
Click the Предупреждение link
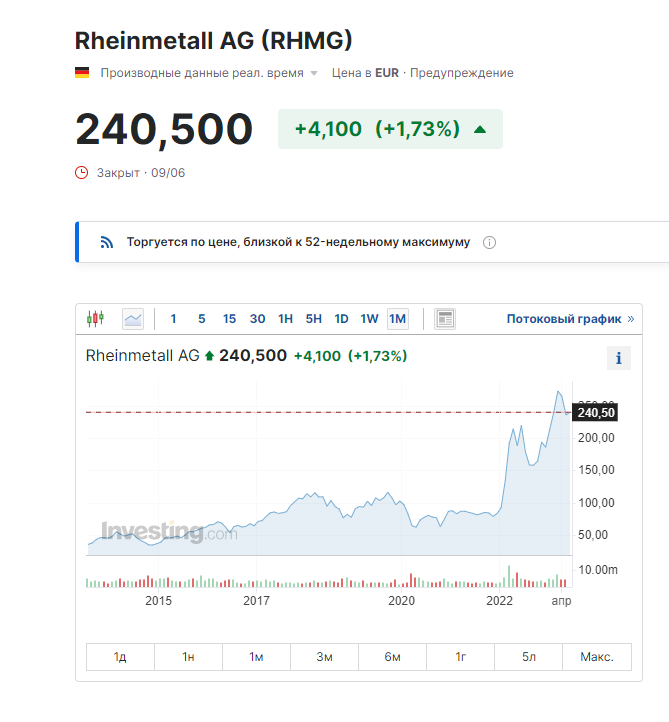[x=461, y=73]
